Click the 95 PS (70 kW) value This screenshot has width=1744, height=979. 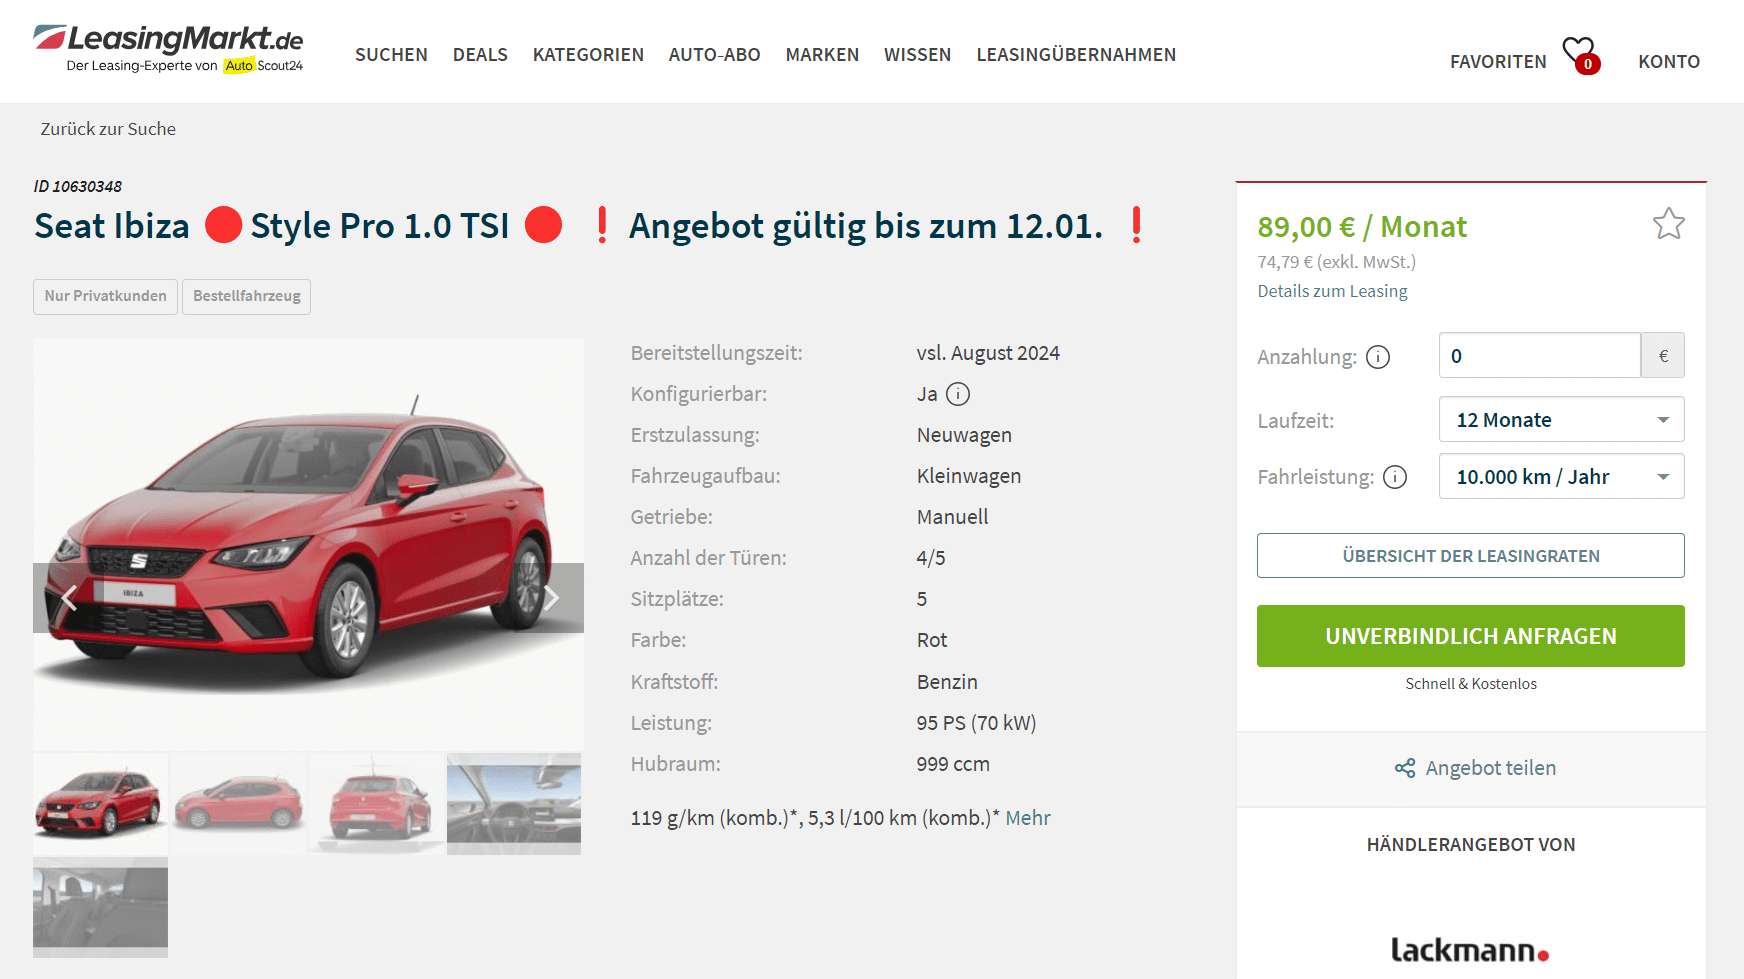pos(976,723)
